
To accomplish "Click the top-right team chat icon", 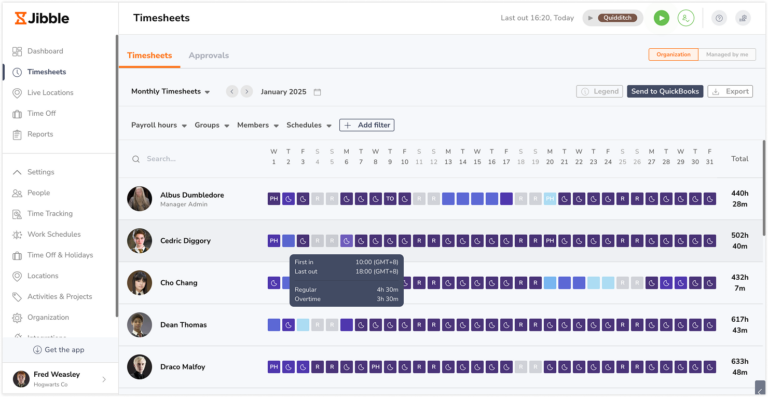I will (x=743, y=18).
